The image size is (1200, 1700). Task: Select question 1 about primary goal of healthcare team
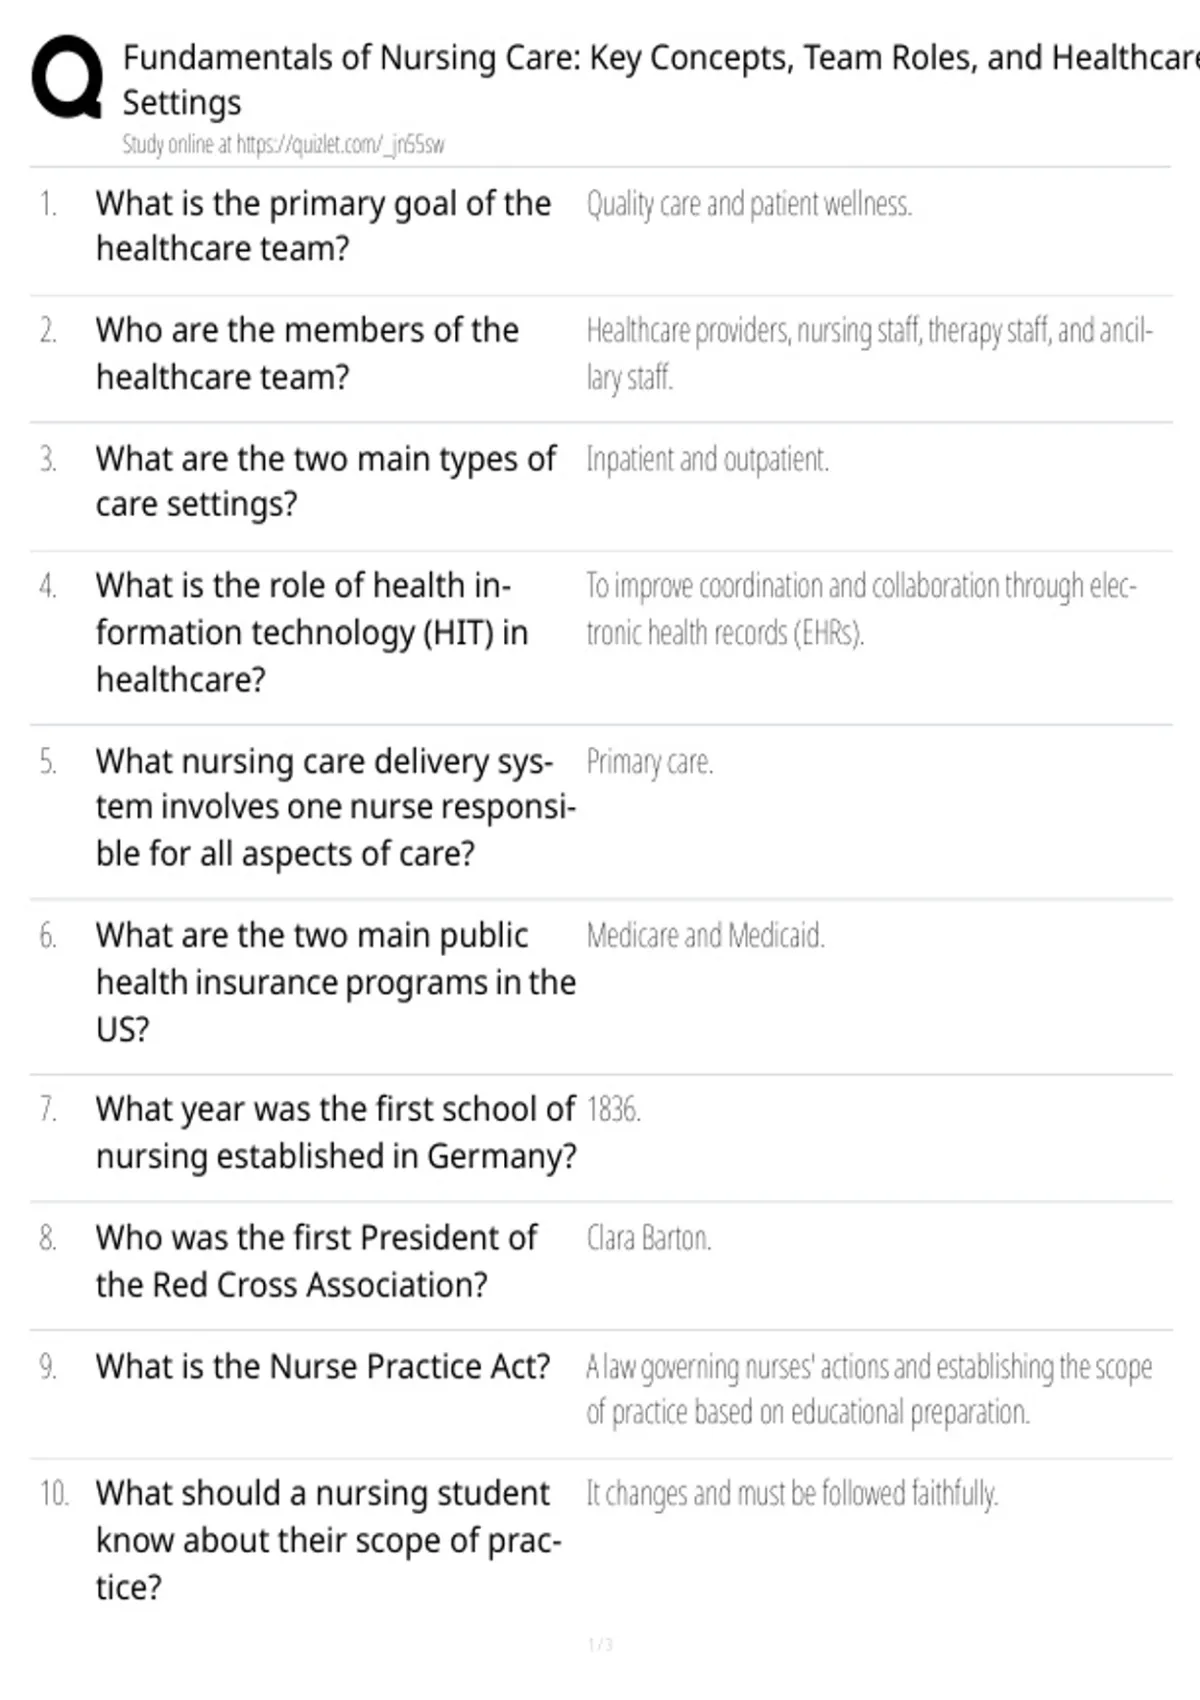coord(323,226)
